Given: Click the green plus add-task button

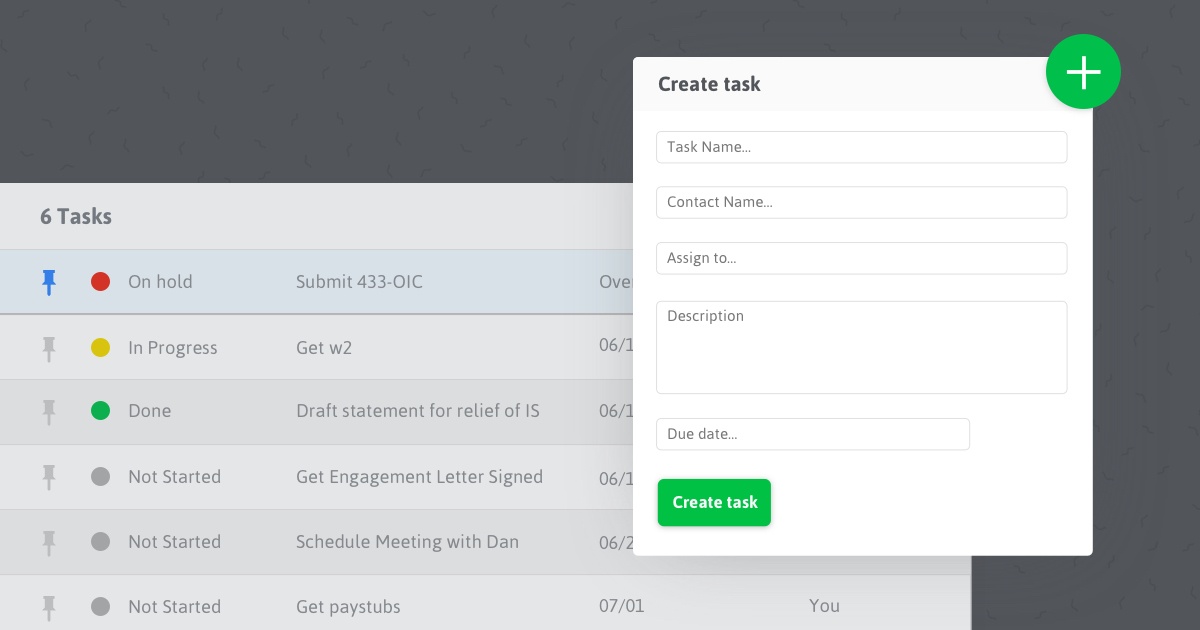Looking at the screenshot, I should pos(1083,72).
